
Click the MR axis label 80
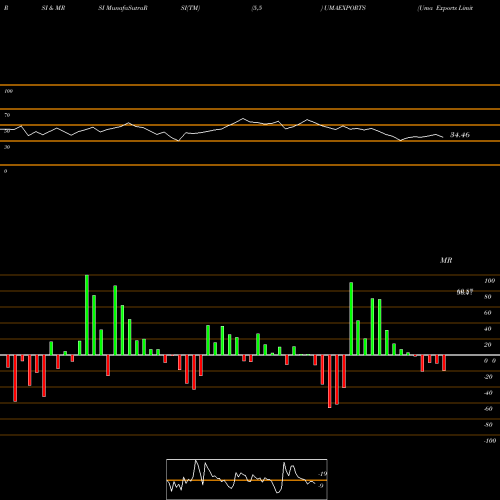488,297
